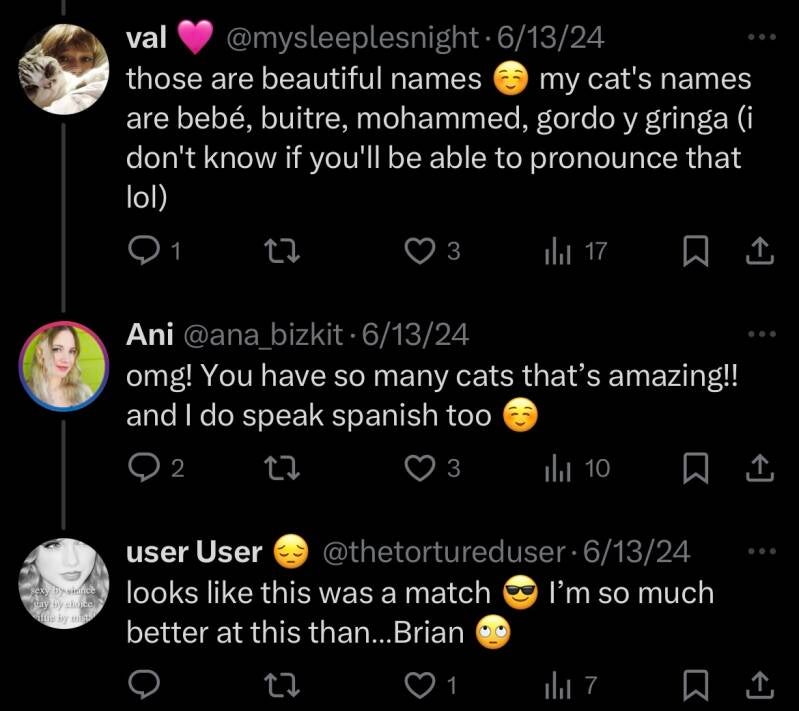Image resolution: width=799 pixels, height=711 pixels.
Task: Reply to Ani's tweet about speaking Spanish
Action: [x=146, y=468]
